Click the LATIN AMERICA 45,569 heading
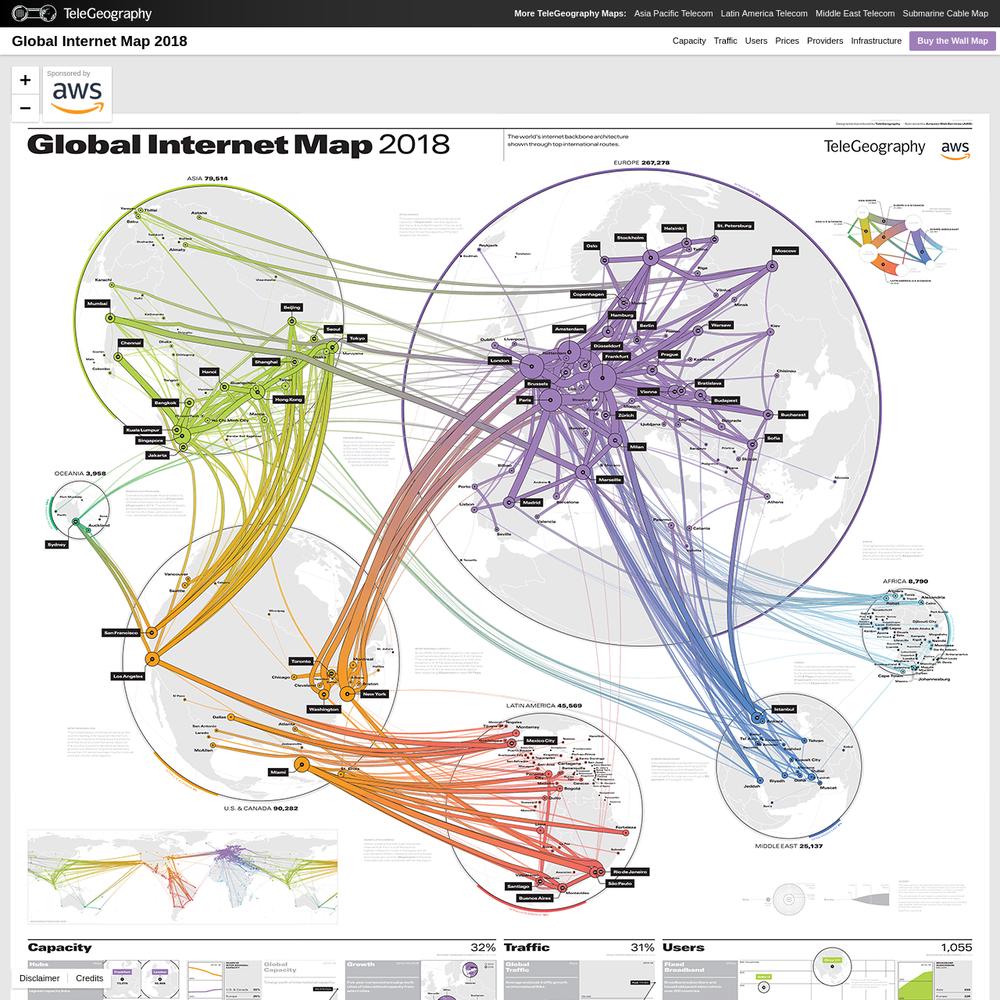This screenshot has width=1000, height=1000. click(x=544, y=705)
